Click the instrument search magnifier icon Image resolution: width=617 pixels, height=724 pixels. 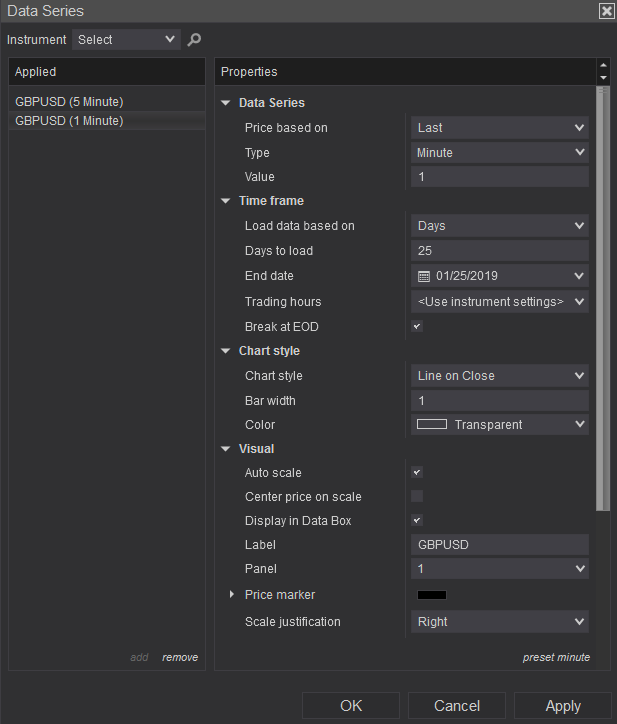point(194,40)
